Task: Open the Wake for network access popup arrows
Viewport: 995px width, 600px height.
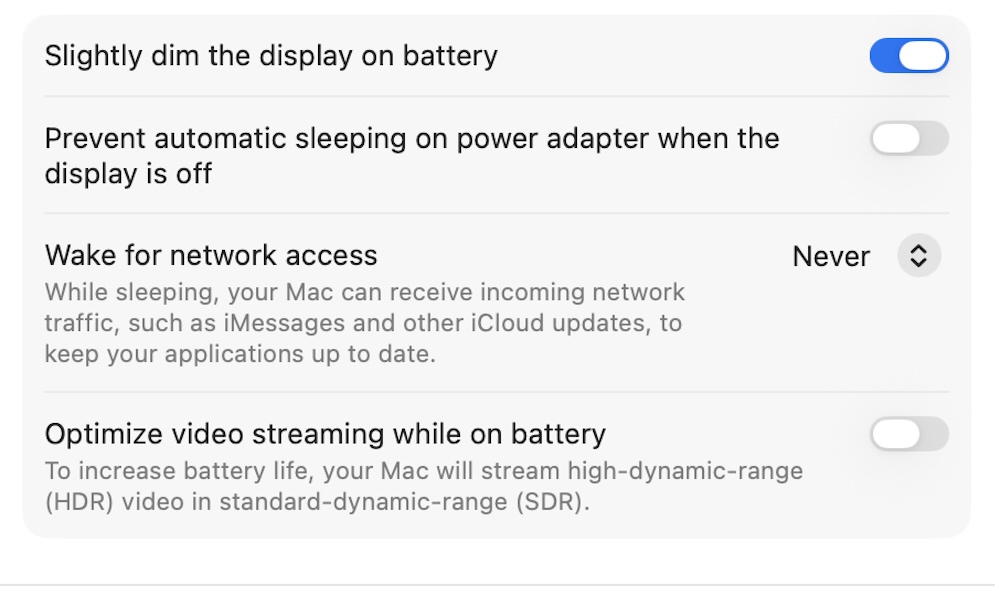Action: [918, 256]
